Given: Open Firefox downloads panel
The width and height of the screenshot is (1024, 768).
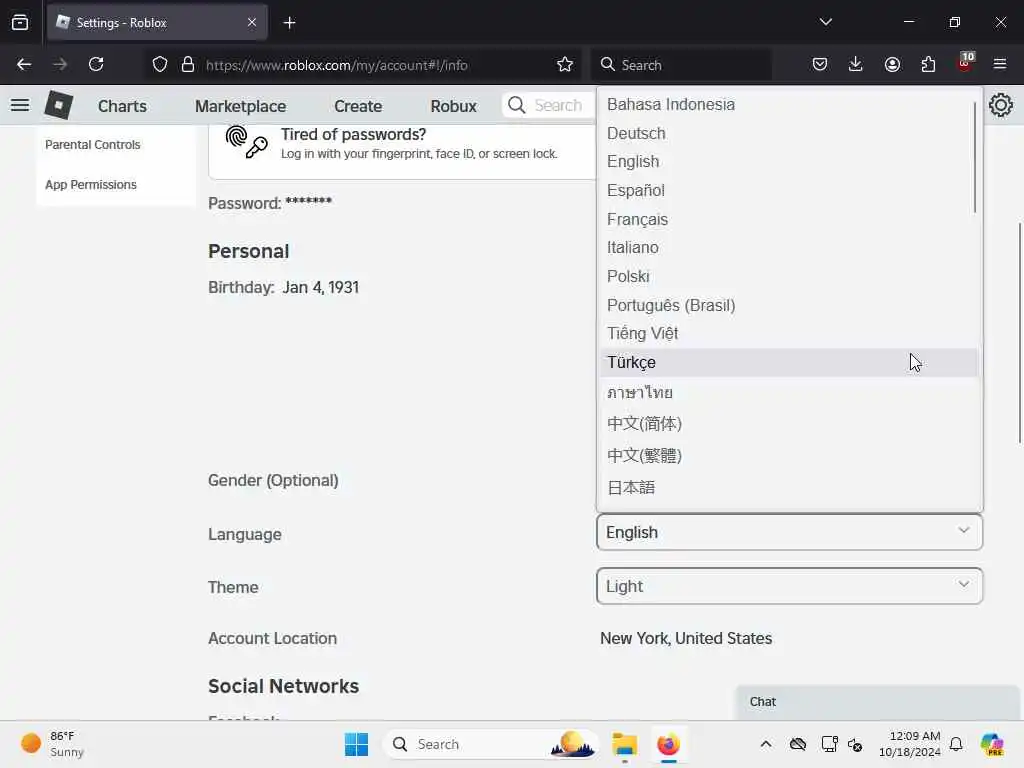Looking at the screenshot, I should coord(856,65).
